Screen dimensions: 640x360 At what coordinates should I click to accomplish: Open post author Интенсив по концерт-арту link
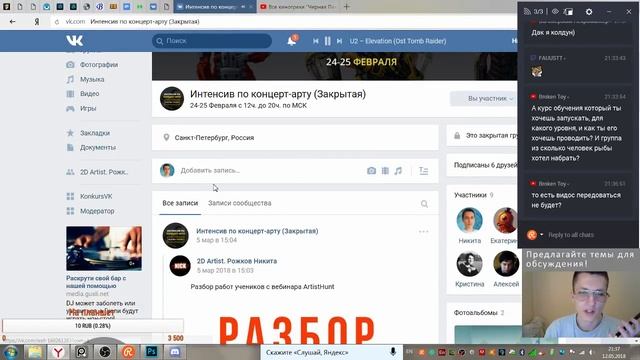(257, 231)
